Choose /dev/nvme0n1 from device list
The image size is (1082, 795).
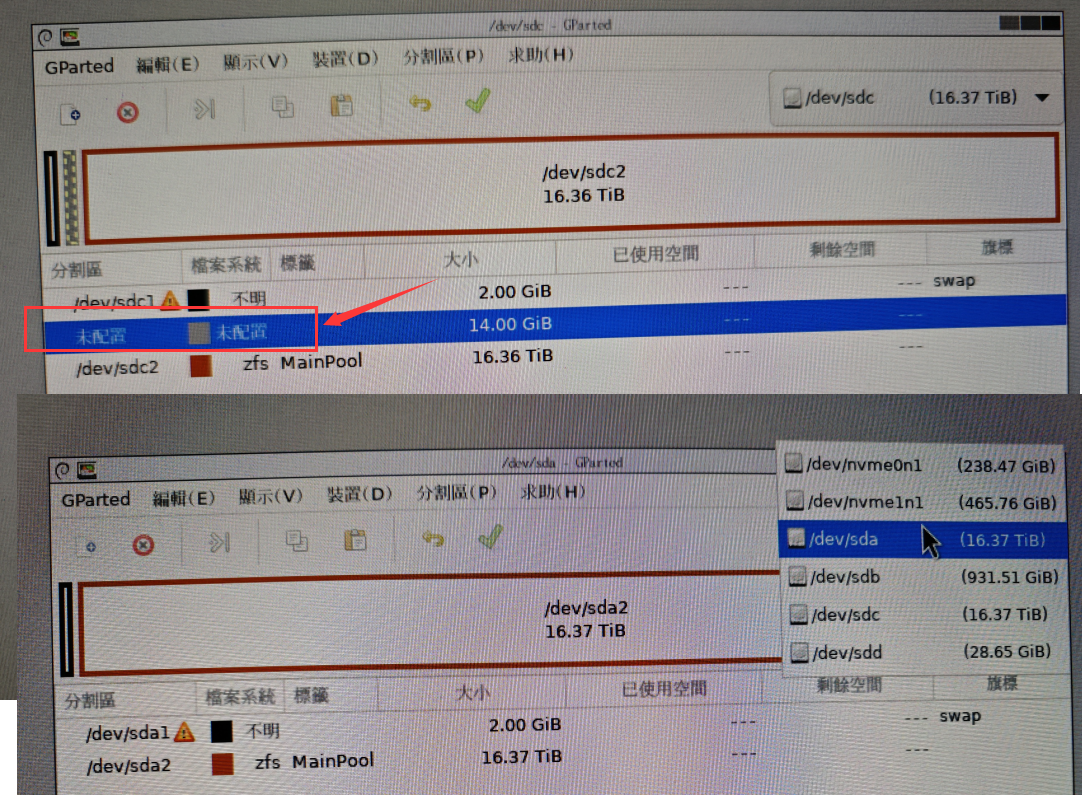(921, 465)
